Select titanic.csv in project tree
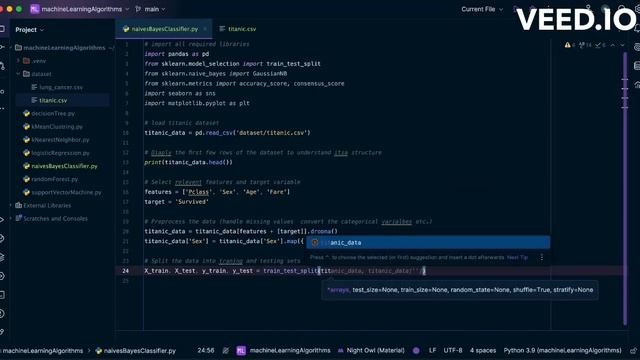The height and width of the screenshot is (360, 640). pos(49,100)
